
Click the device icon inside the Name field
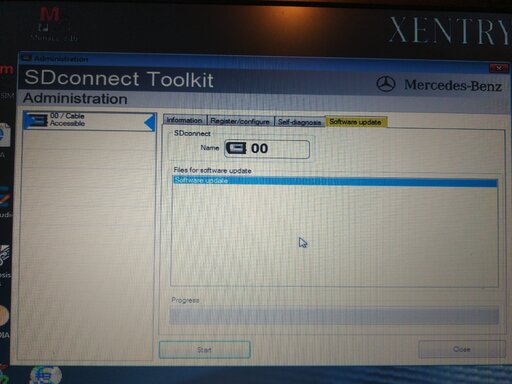click(236, 148)
